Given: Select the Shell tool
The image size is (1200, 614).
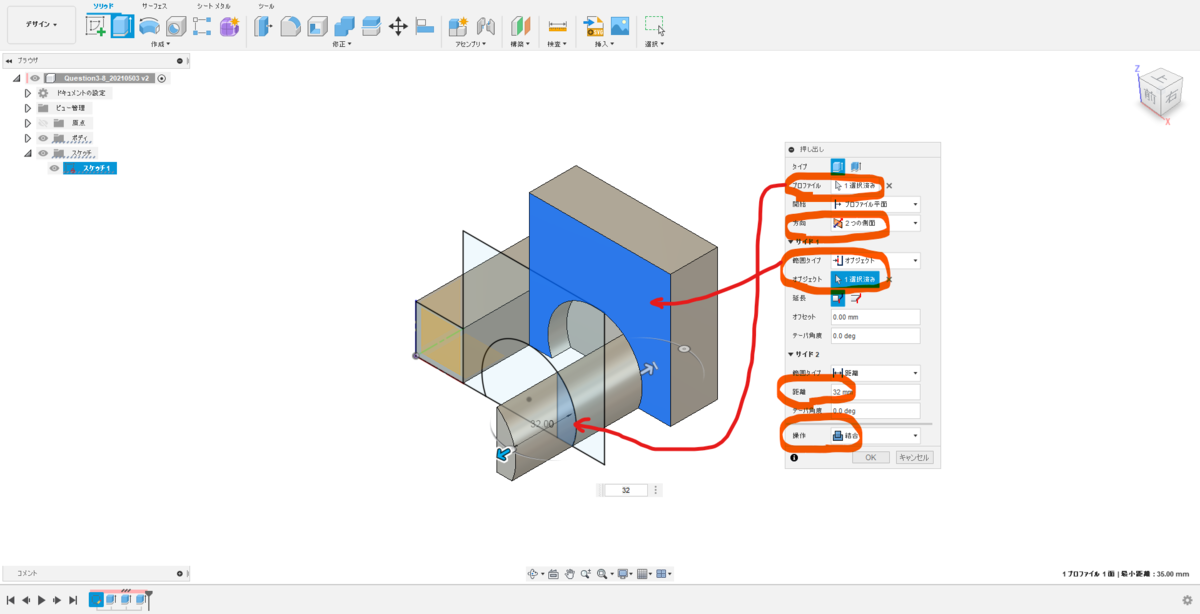Looking at the screenshot, I should point(317,26).
